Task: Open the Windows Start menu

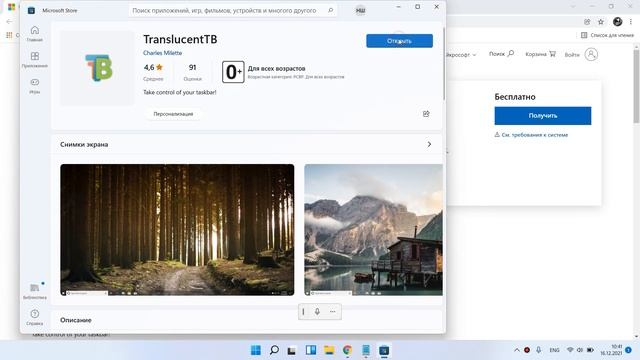Action: pyautogui.click(x=256, y=350)
